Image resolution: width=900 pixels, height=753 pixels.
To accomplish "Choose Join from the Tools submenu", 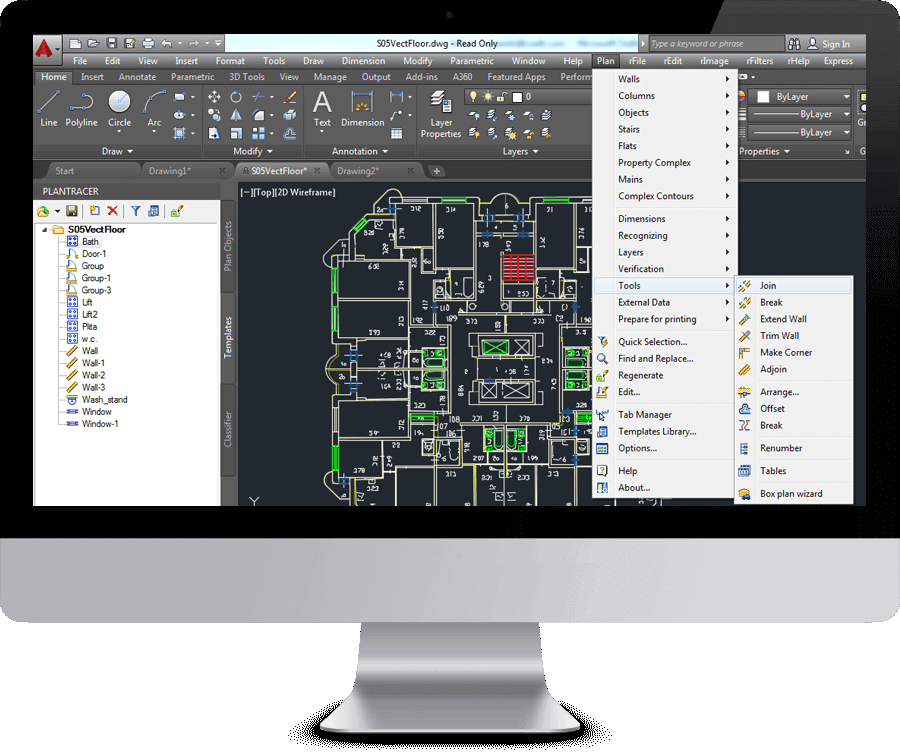I will (x=768, y=286).
